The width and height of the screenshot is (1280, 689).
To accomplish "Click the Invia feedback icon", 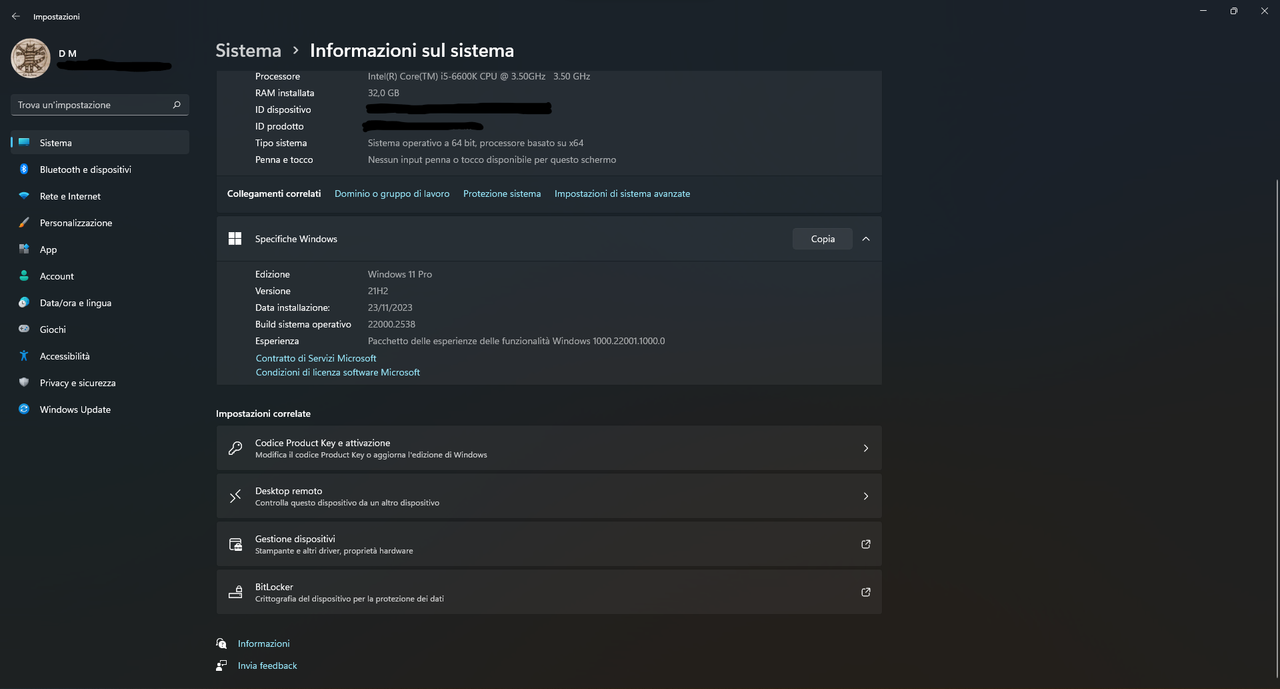I will click(221, 665).
